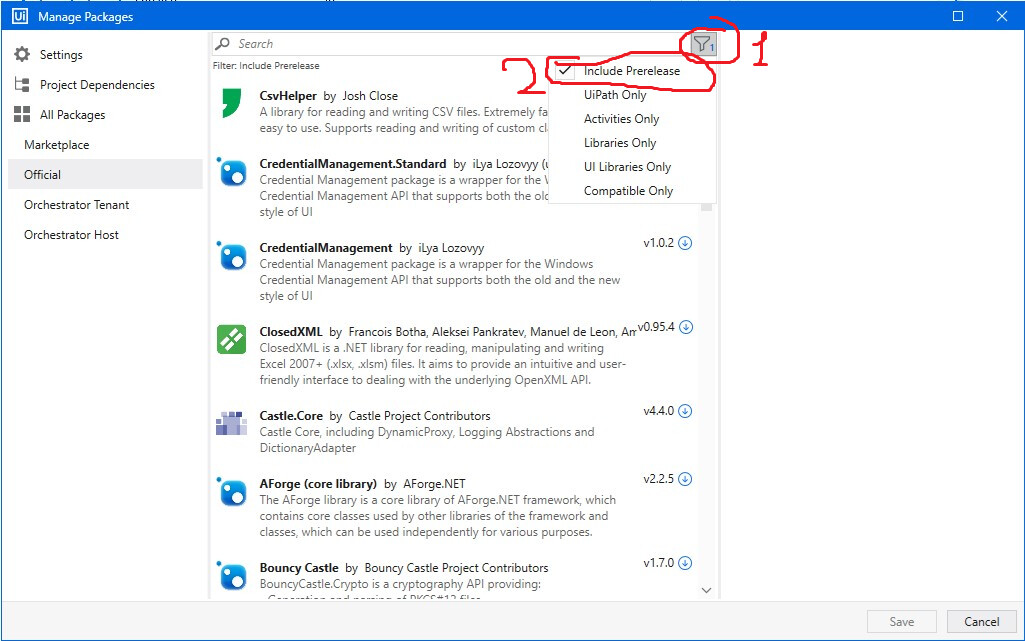1025x641 pixels.
Task: Enable the Compatible Only filter
Action: (x=632, y=191)
